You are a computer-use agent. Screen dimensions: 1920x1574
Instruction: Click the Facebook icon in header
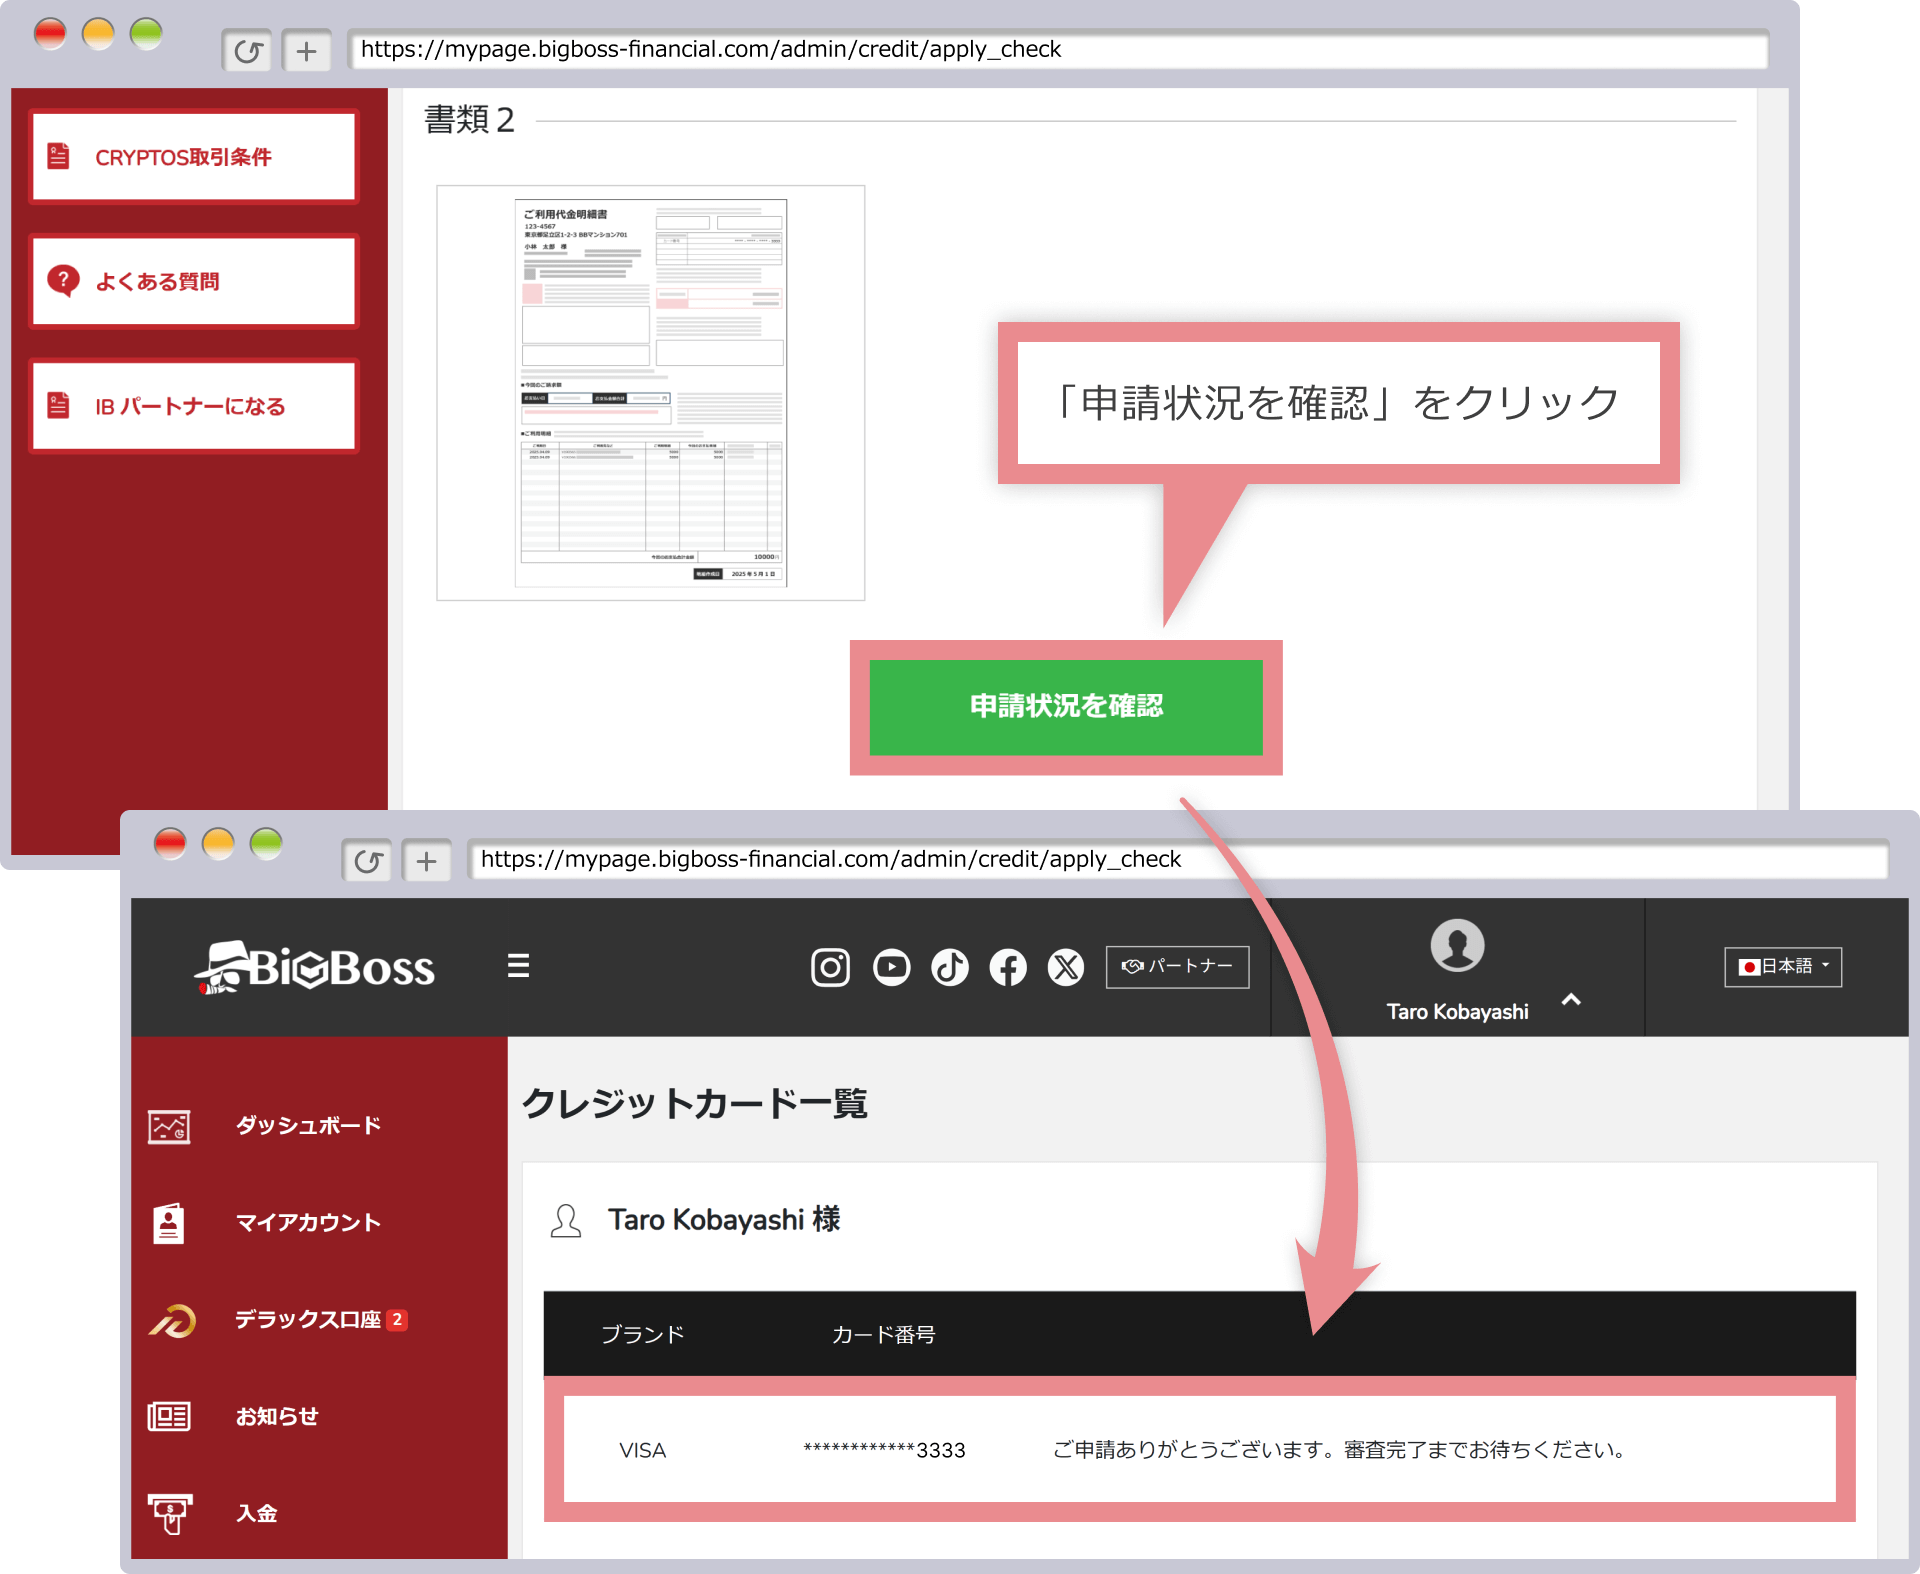(1008, 967)
